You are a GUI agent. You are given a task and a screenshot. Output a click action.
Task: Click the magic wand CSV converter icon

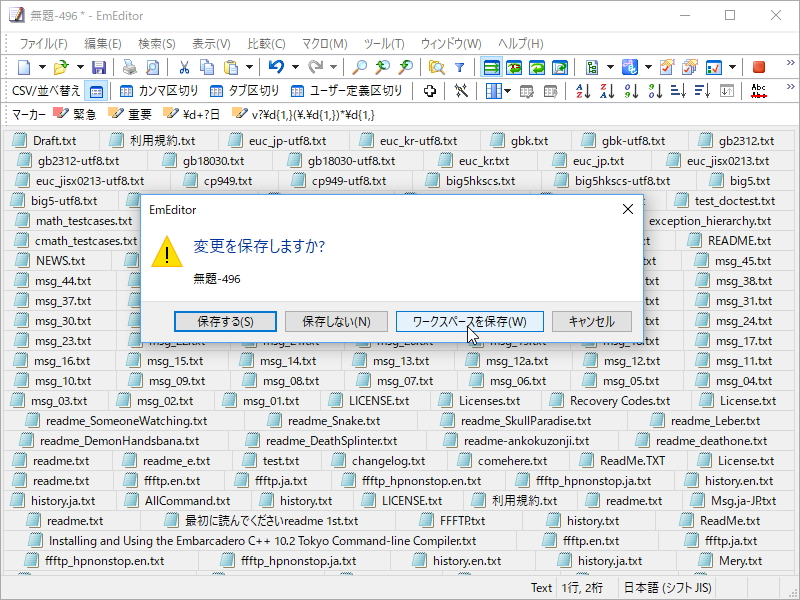click(x=461, y=91)
